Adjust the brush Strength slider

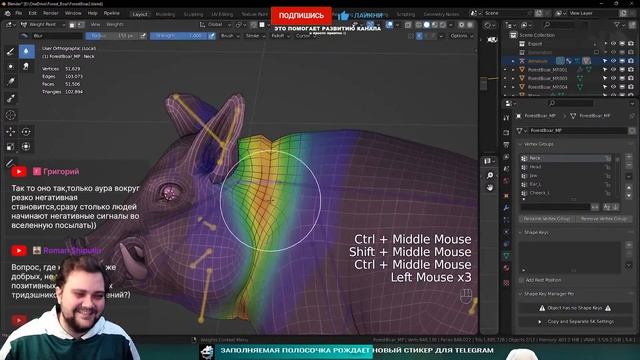pos(179,36)
